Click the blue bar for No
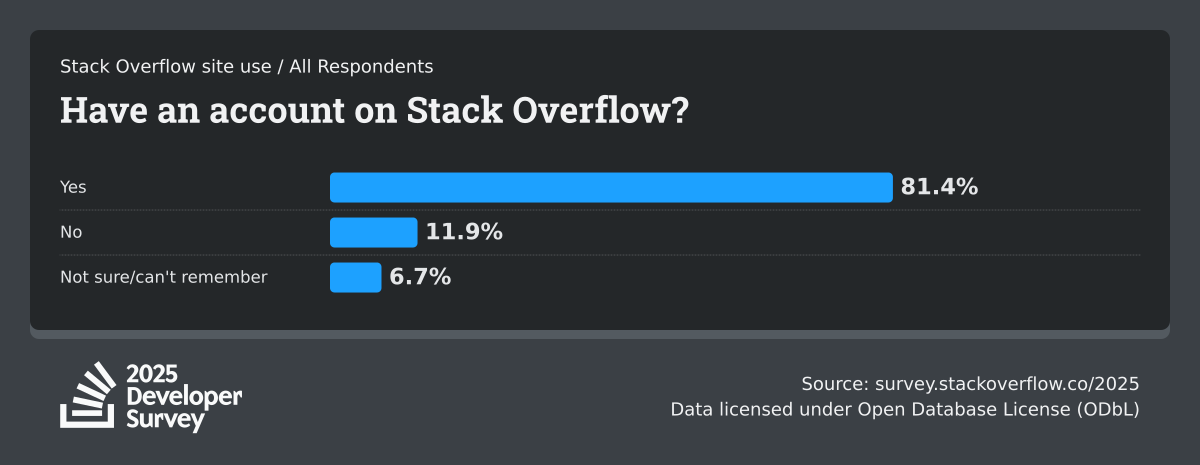The height and width of the screenshot is (465, 1200). point(373,232)
